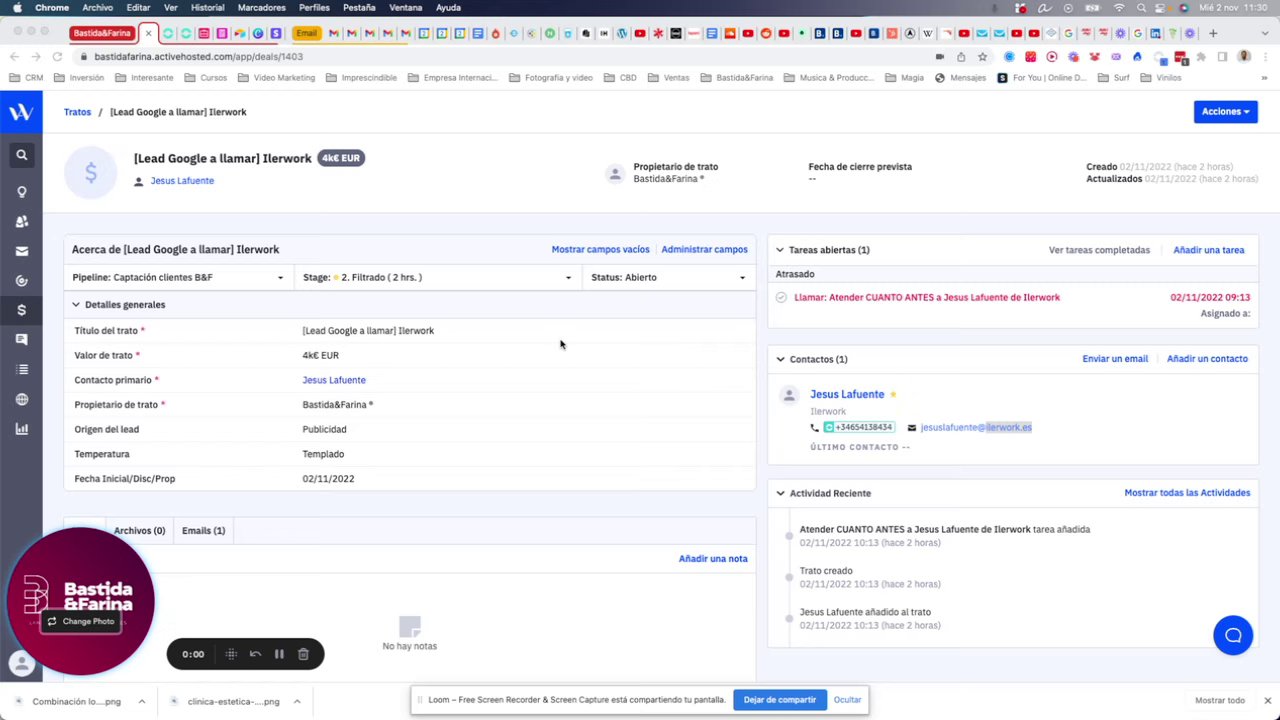Open the Perfiles menu
1280x720 pixels.
(x=314, y=8)
